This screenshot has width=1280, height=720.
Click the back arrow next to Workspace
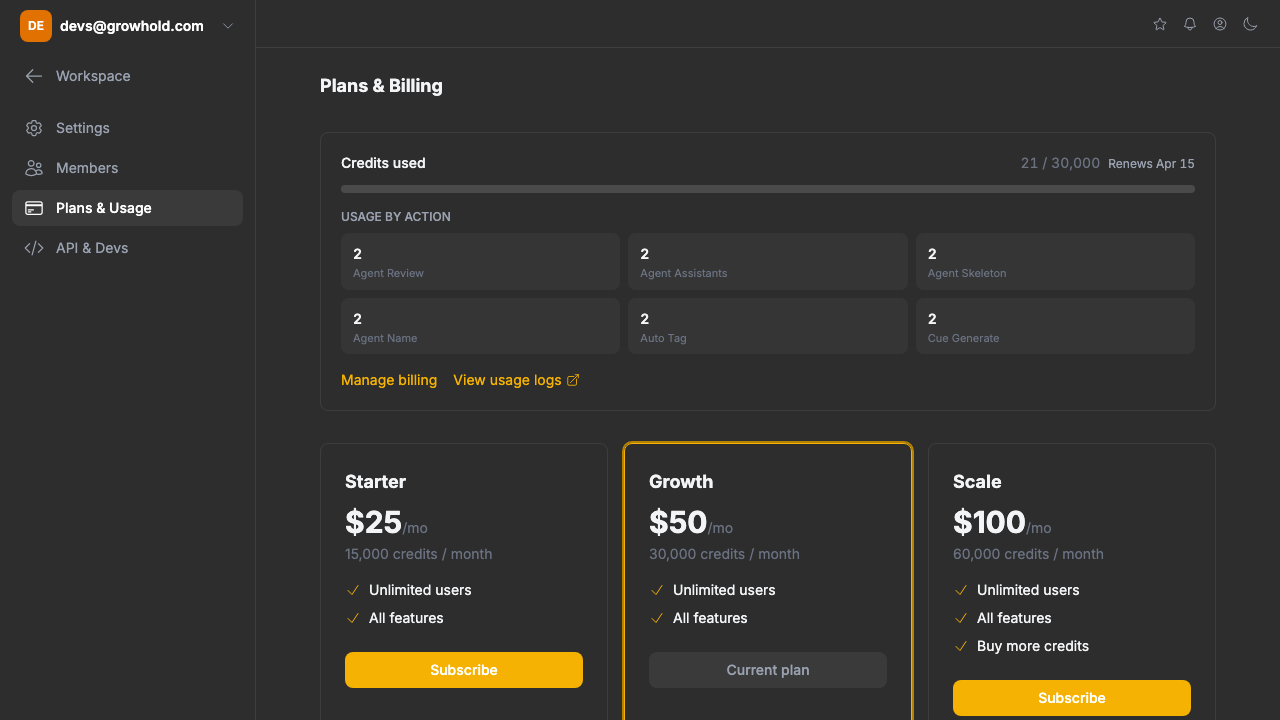point(33,76)
